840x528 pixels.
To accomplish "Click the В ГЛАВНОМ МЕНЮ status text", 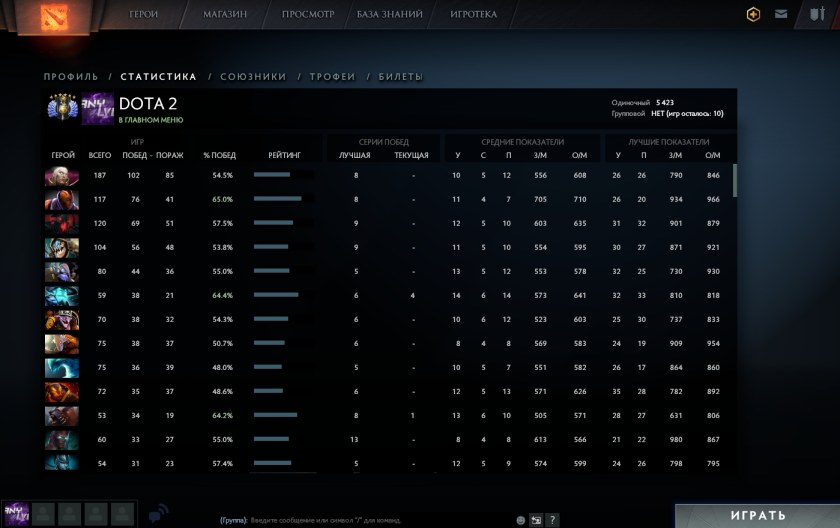I will point(151,120).
